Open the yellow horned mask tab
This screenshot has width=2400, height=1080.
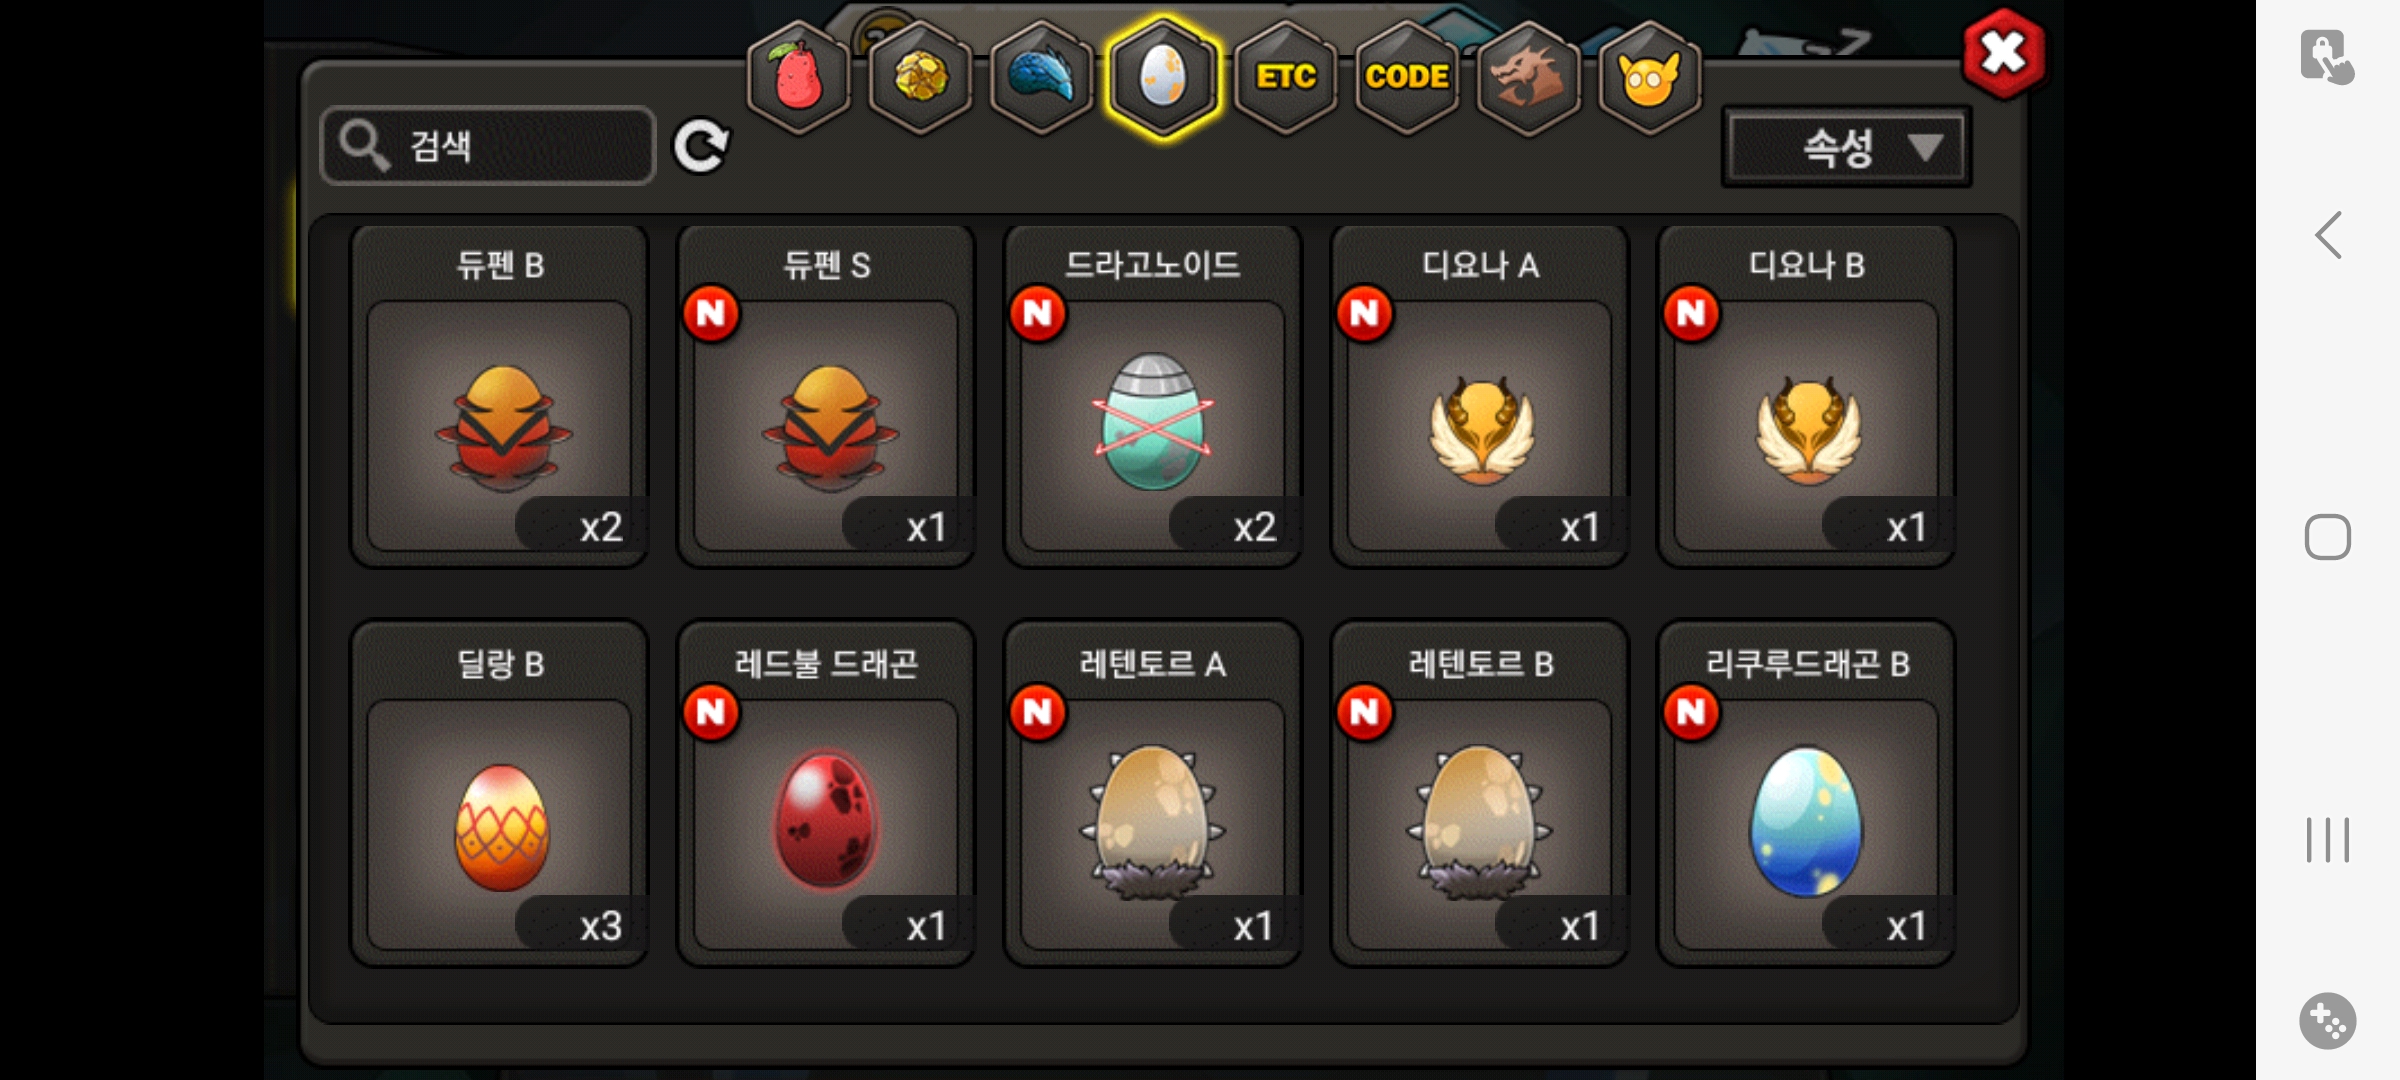(x=1650, y=76)
